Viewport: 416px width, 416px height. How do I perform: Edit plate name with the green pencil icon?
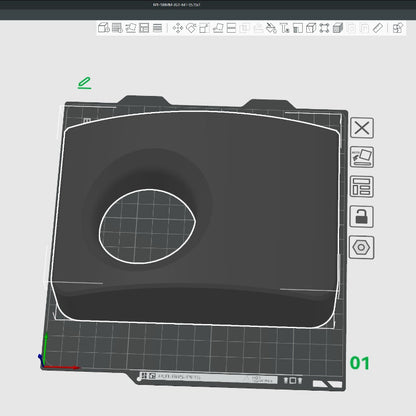click(84, 83)
